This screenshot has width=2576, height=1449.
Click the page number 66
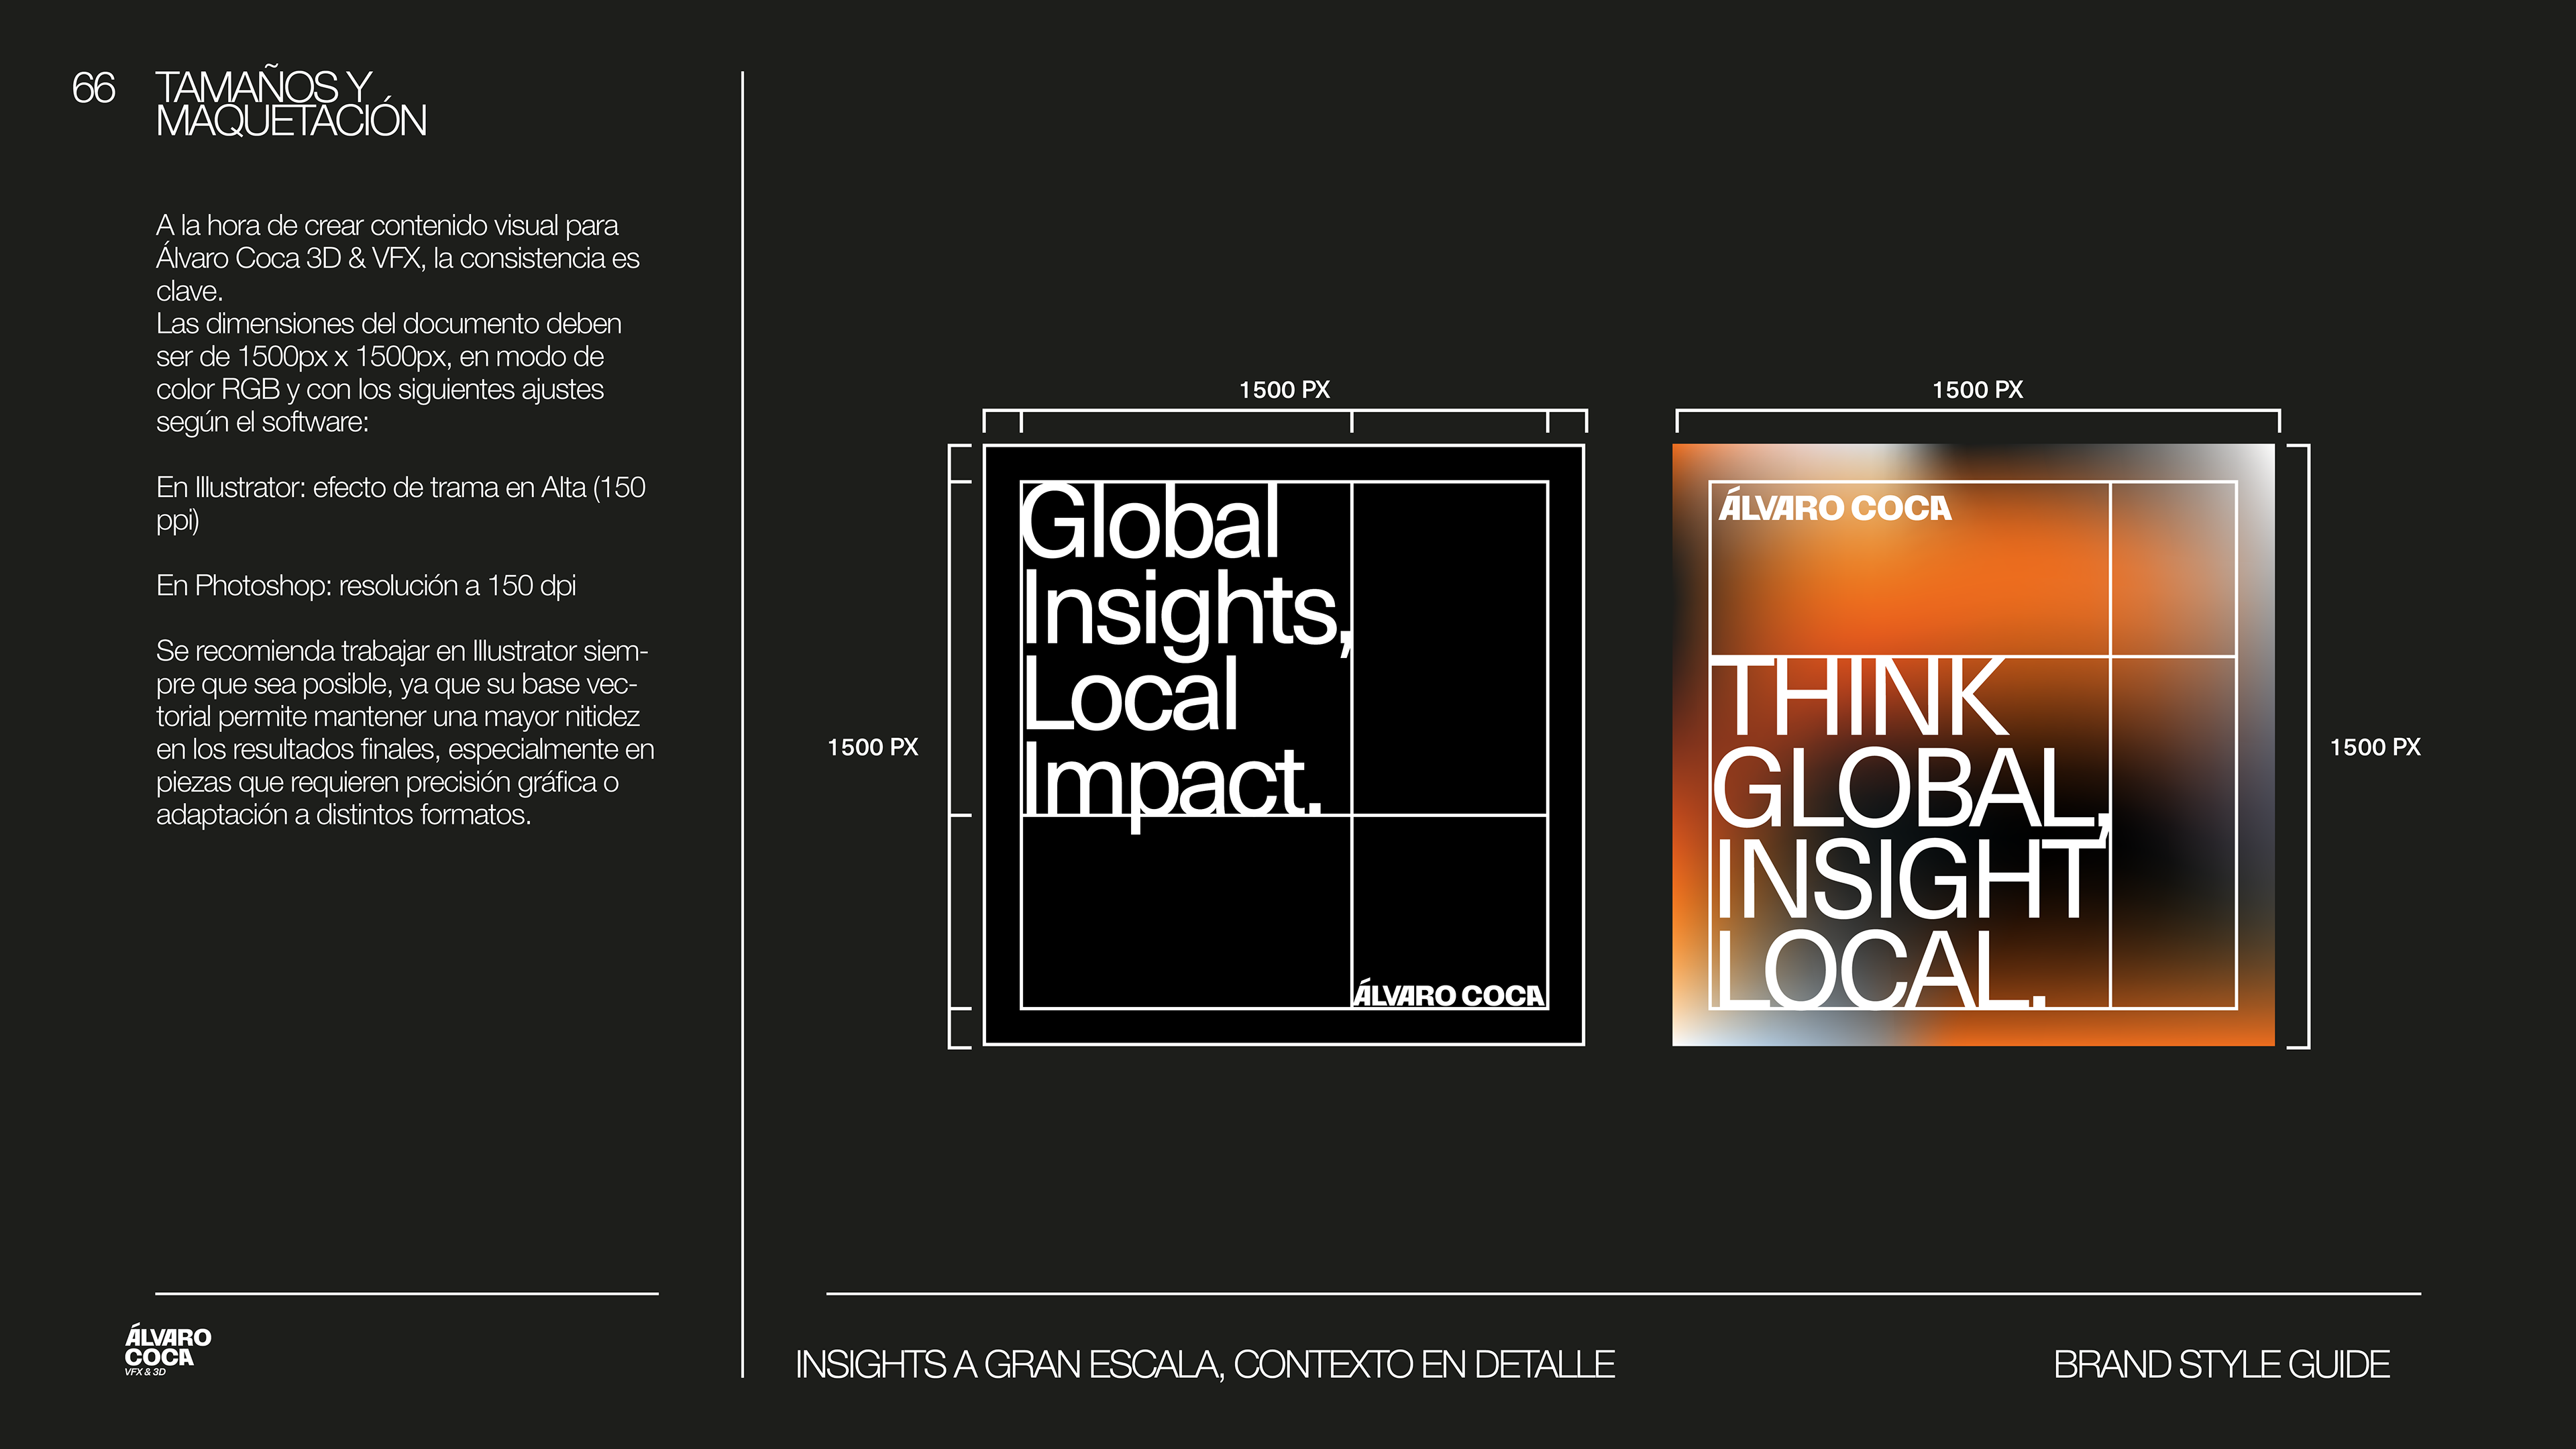pos(93,88)
